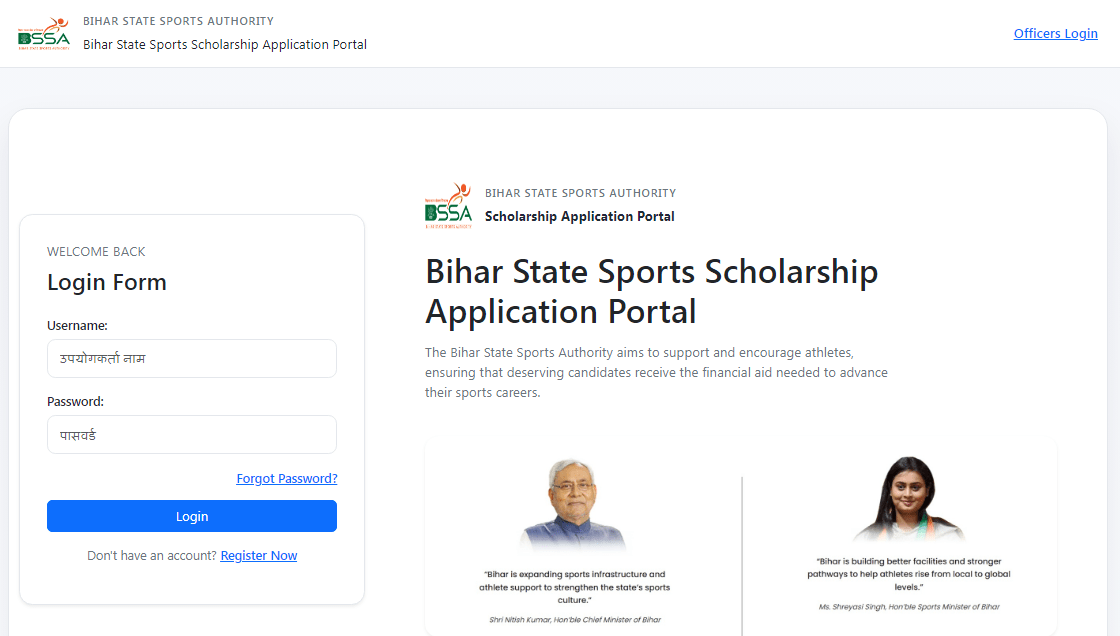This screenshot has height=636, width=1120.
Task: Click the BSSA logo above the portal heading
Action: pyautogui.click(x=449, y=205)
